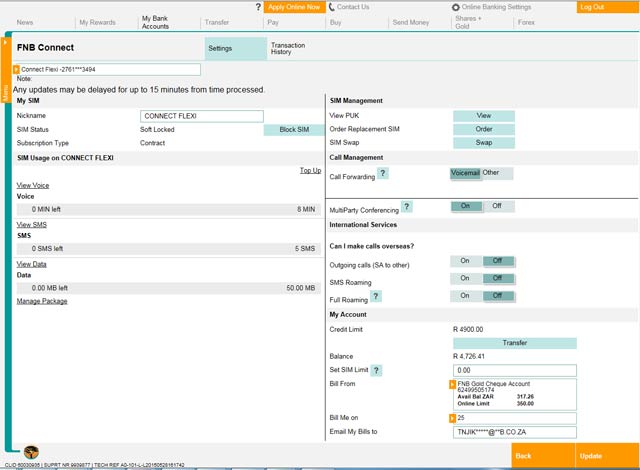
Task: Turn on Outgoing calls (SA to other)
Action: 465,261
